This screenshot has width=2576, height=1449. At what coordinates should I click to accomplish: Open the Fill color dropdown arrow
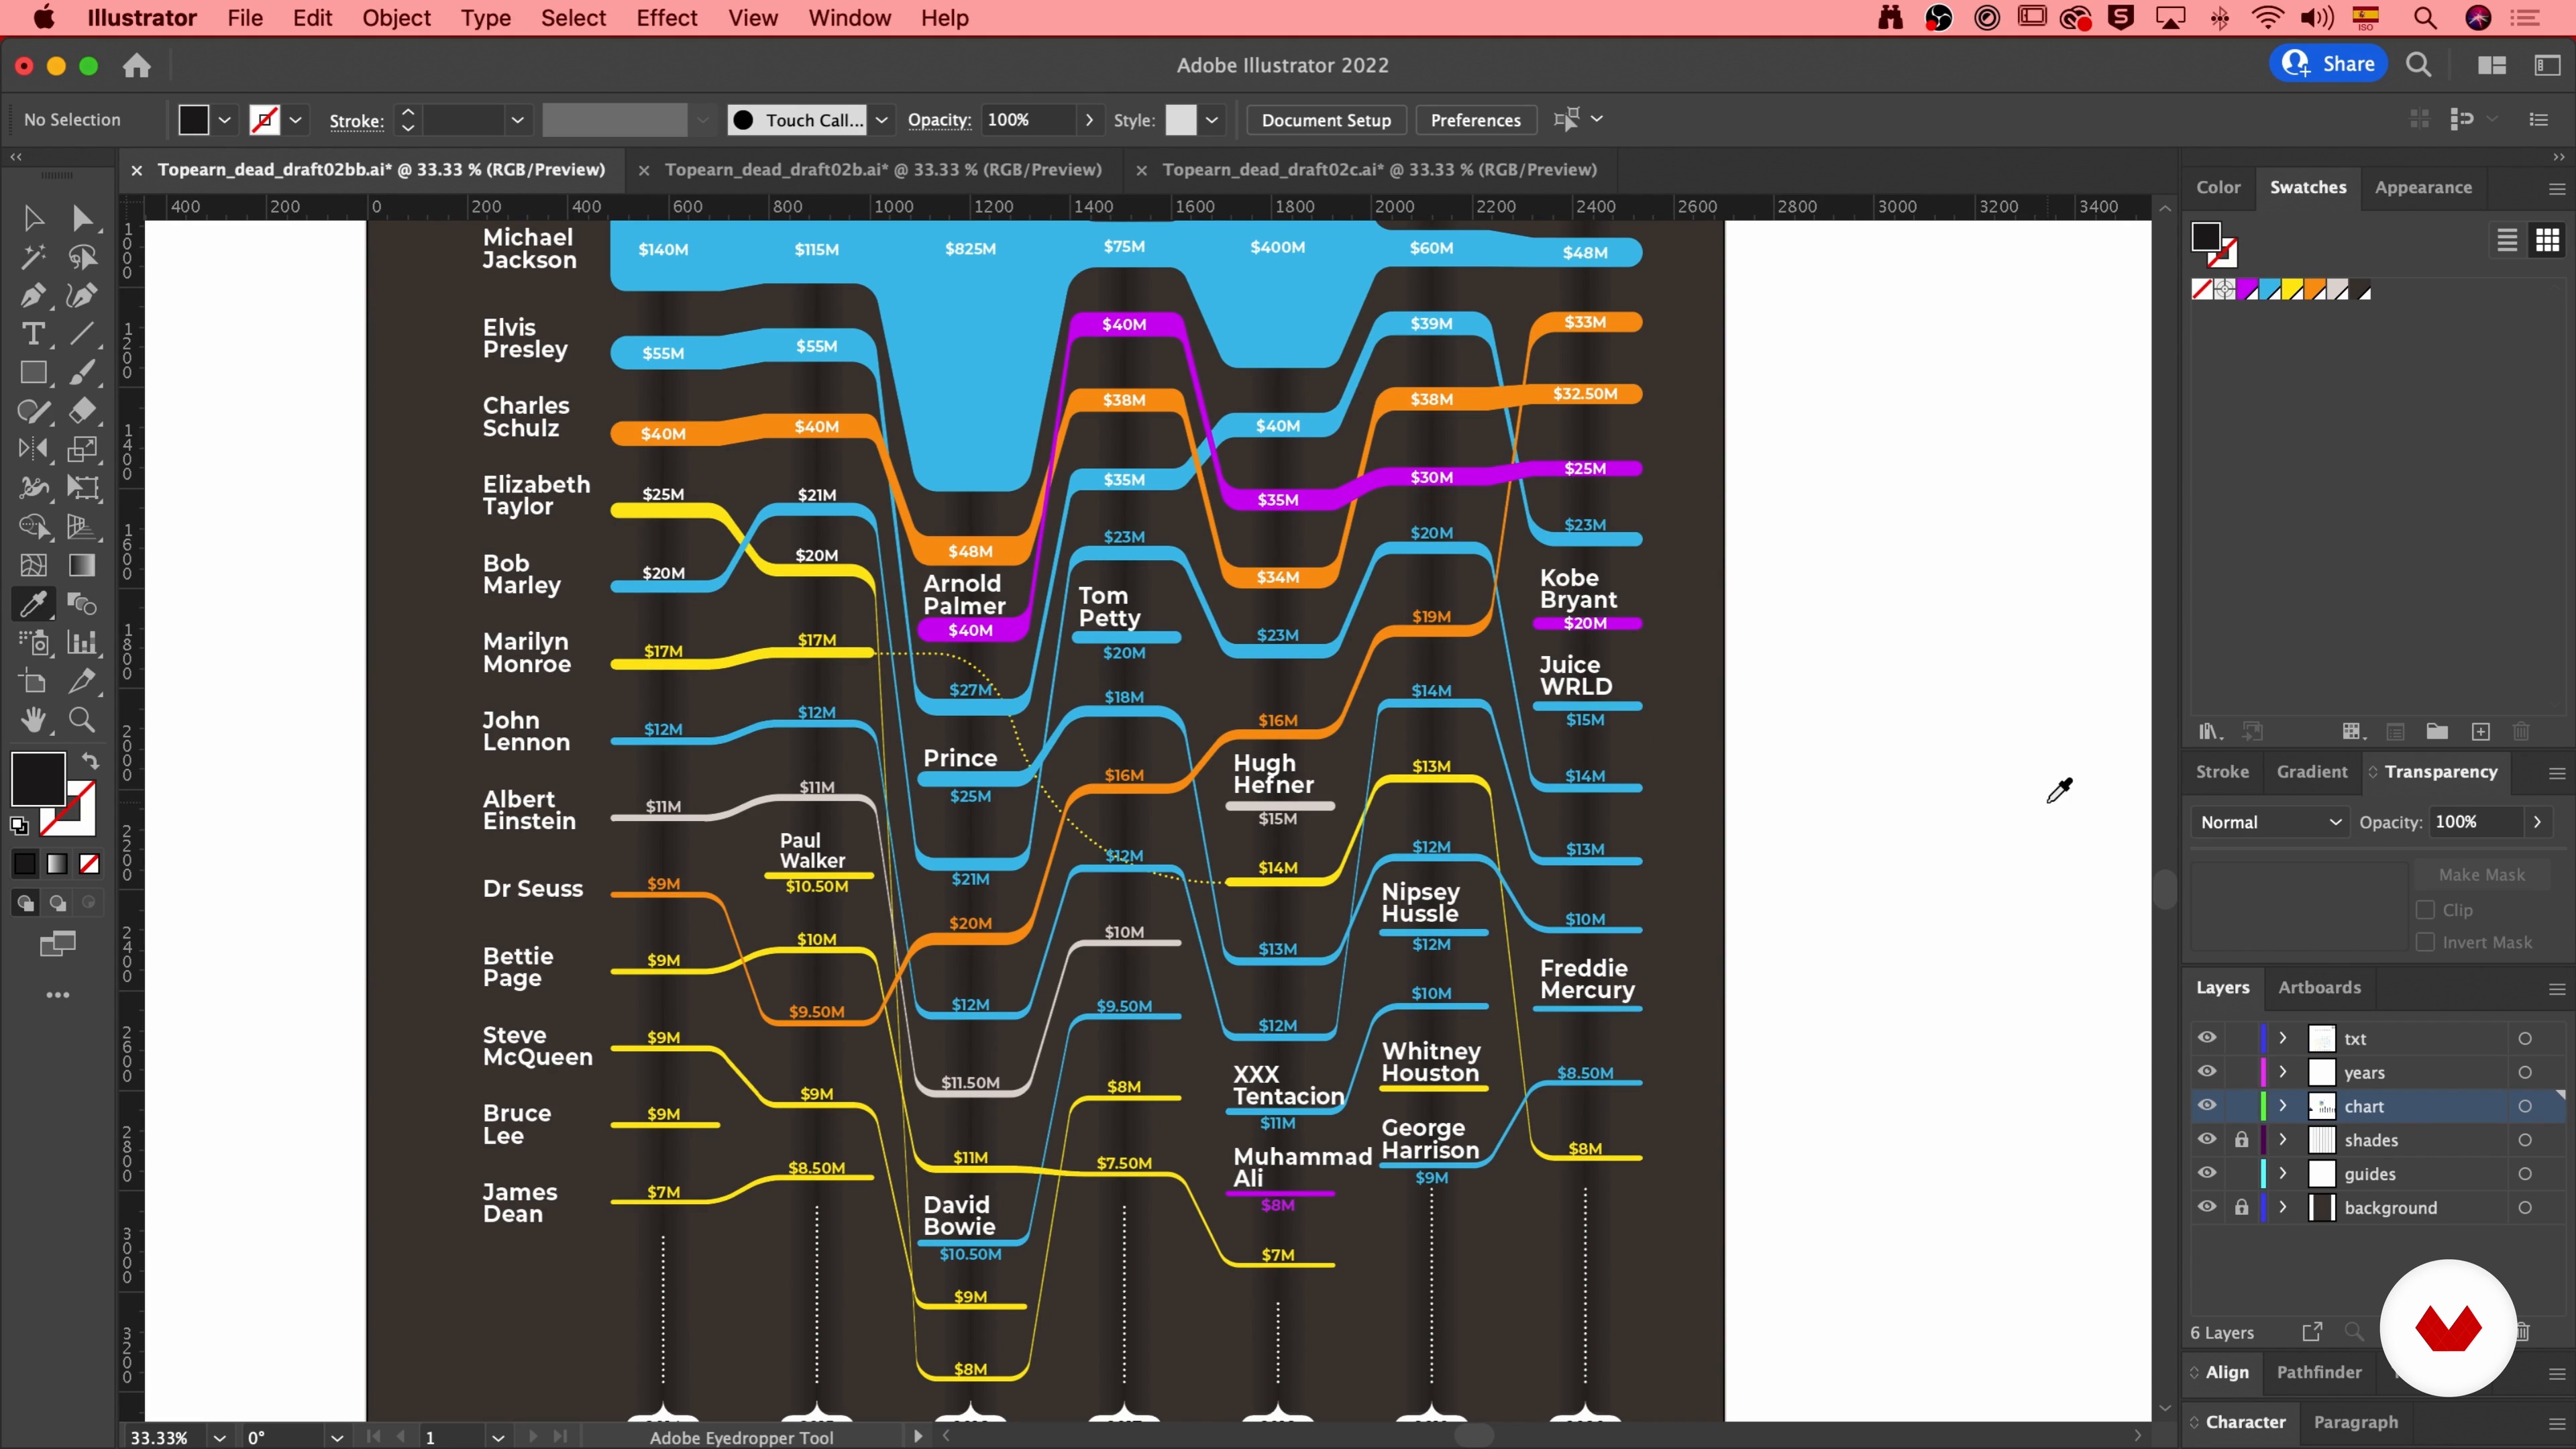[x=225, y=120]
